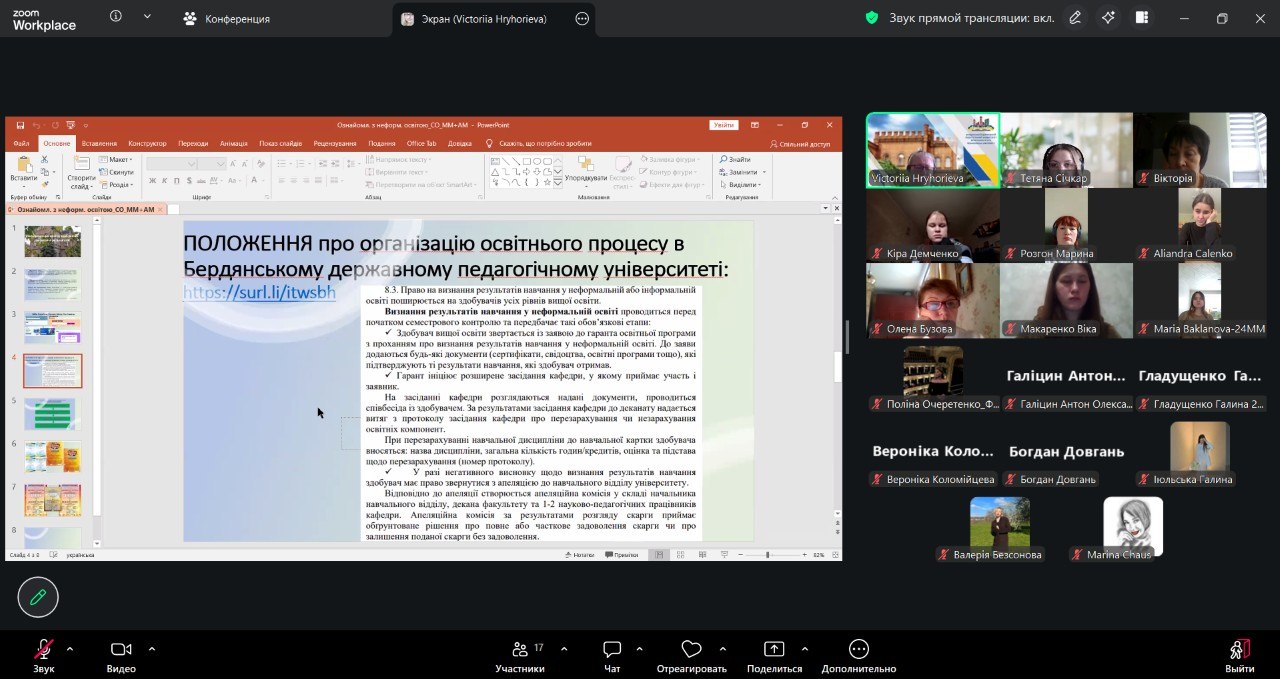Open the green encryption shield icon
This screenshot has width=1280, height=679.
pyautogui.click(x=871, y=18)
